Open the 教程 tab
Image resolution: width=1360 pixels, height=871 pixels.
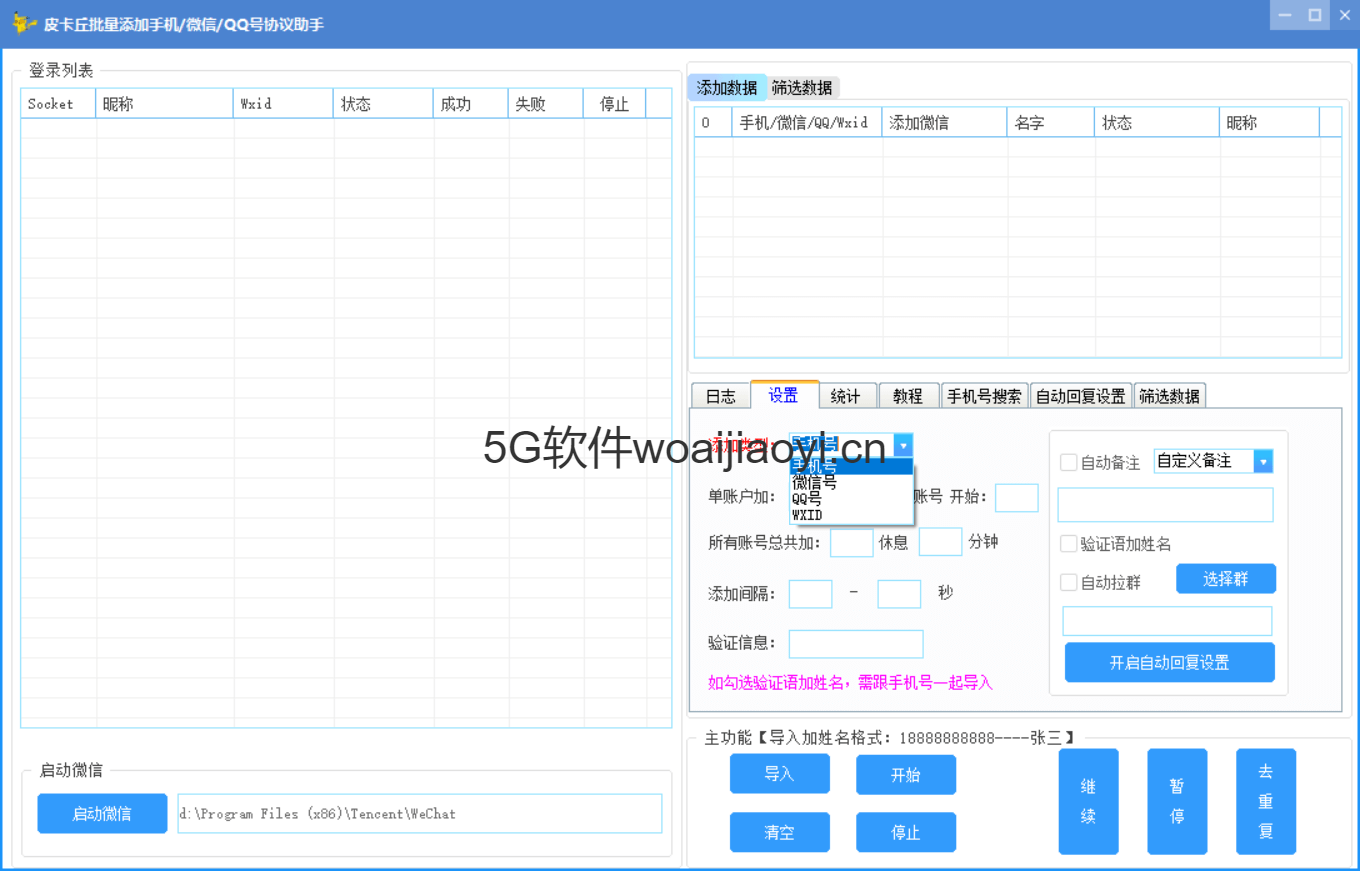click(x=908, y=396)
